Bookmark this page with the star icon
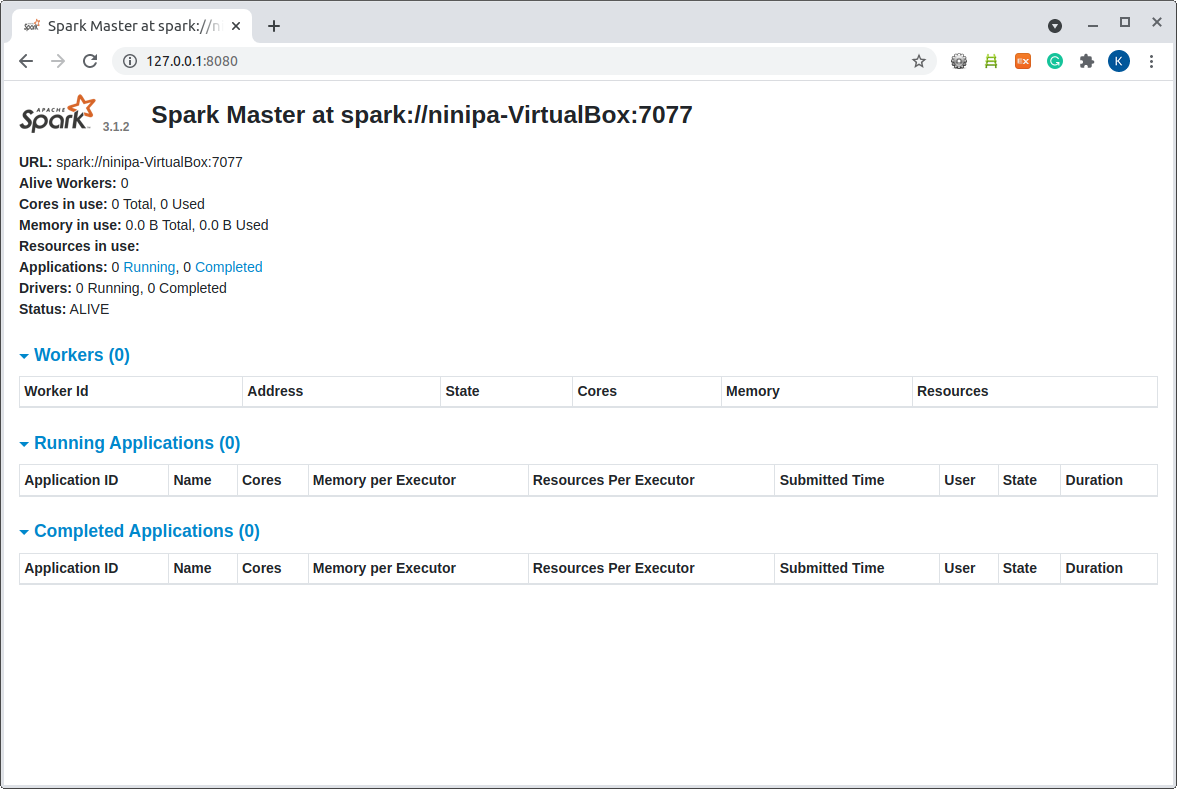 click(x=919, y=62)
